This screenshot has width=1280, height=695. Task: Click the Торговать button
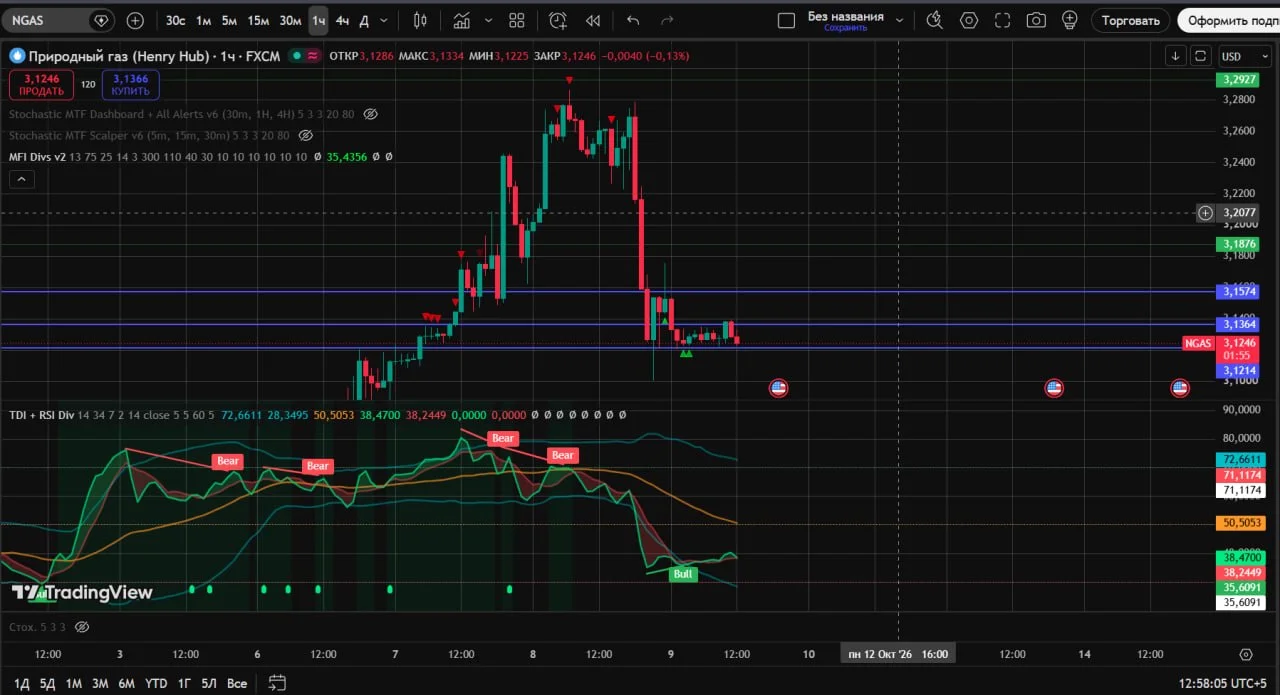coord(1130,20)
